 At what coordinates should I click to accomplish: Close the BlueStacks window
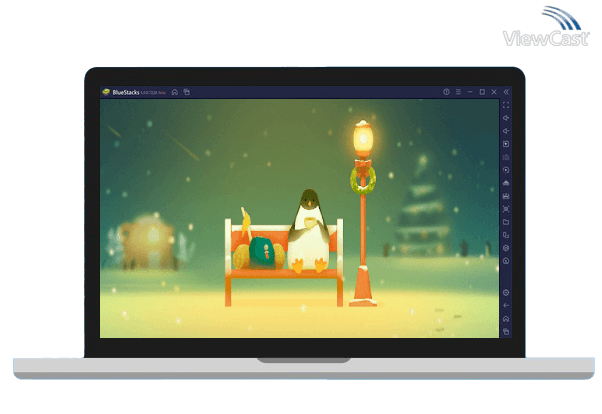(x=494, y=92)
